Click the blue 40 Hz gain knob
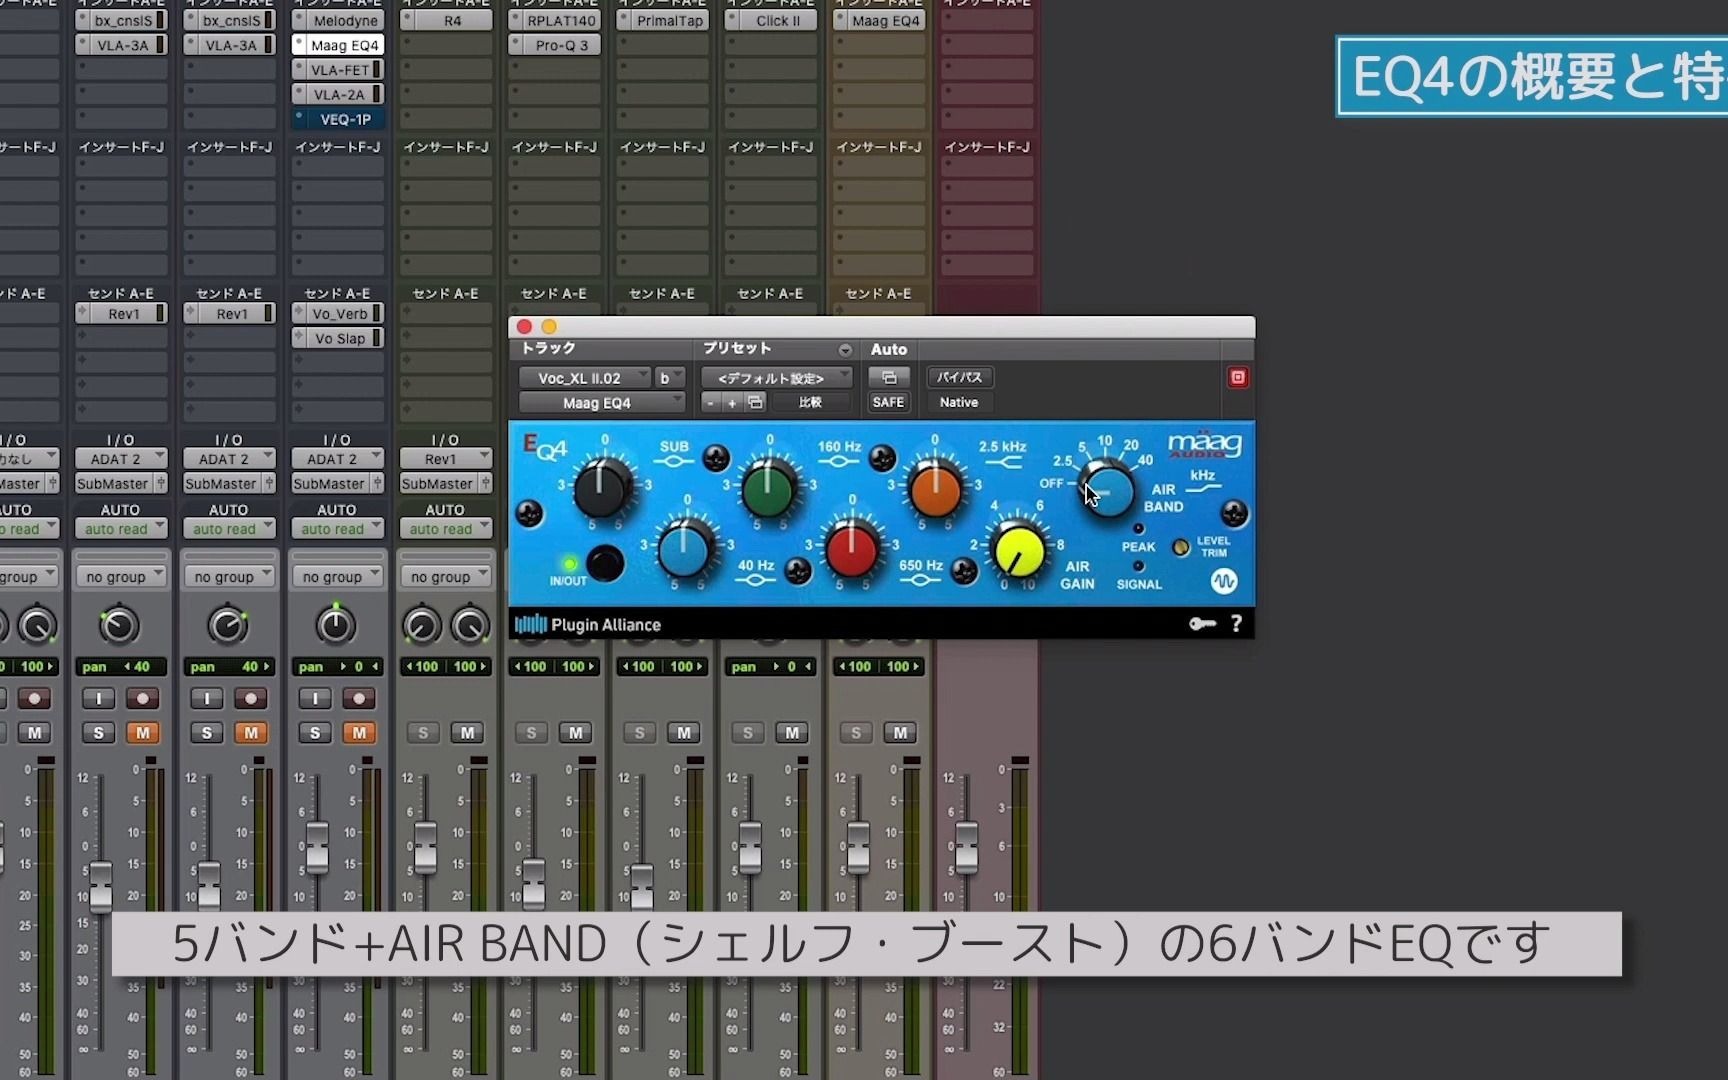The width and height of the screenshot is (1728, 1080). coord(685,550)
